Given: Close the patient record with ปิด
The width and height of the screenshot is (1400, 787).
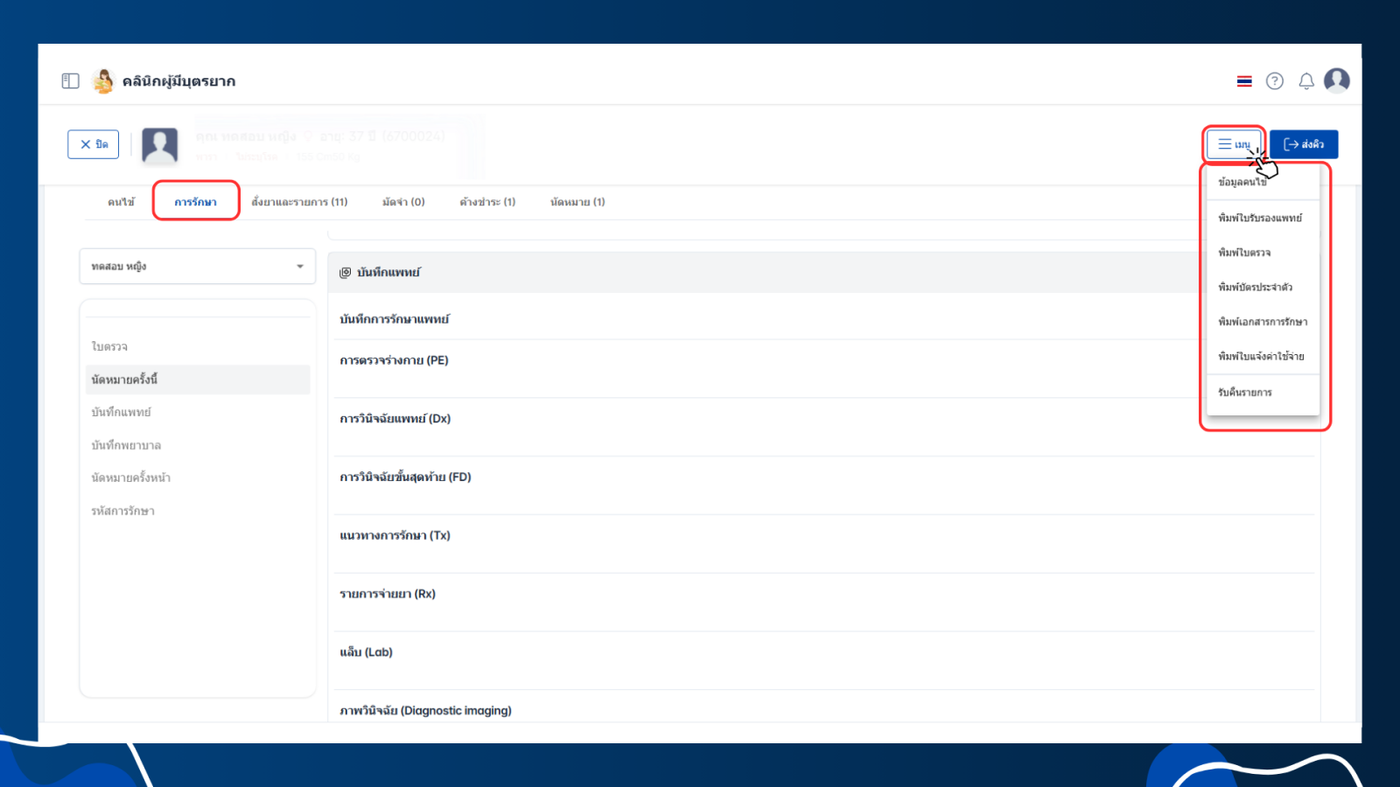Looking at the screenshot, I should tap(94, 145).
